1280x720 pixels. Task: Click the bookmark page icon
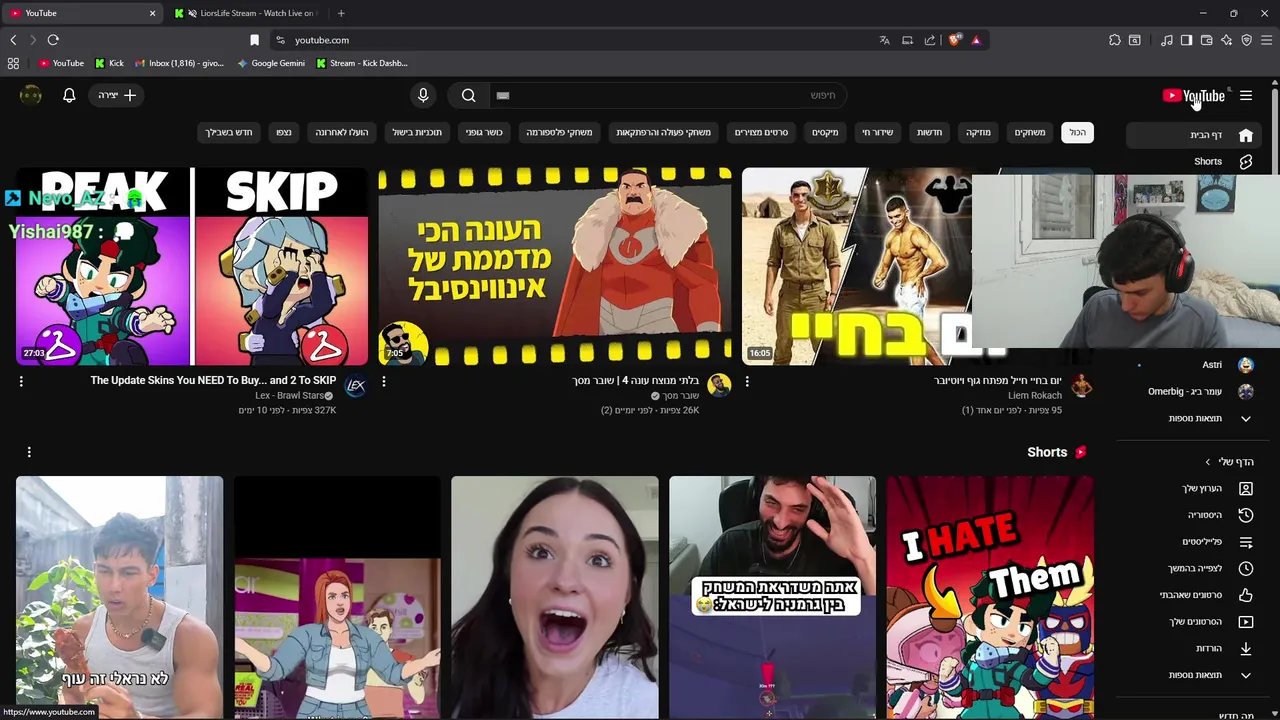click(x=254, y=40)
